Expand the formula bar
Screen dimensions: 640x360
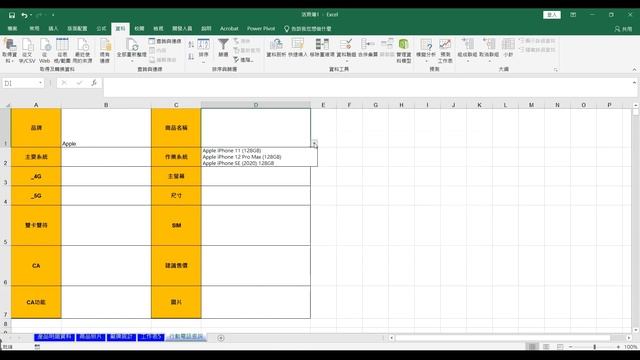[634, 82]
